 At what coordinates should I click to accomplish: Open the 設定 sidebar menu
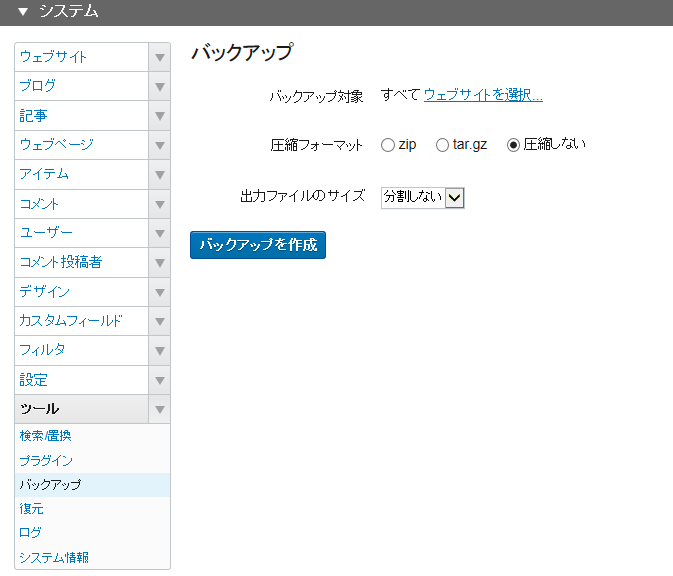pos(82,380)
